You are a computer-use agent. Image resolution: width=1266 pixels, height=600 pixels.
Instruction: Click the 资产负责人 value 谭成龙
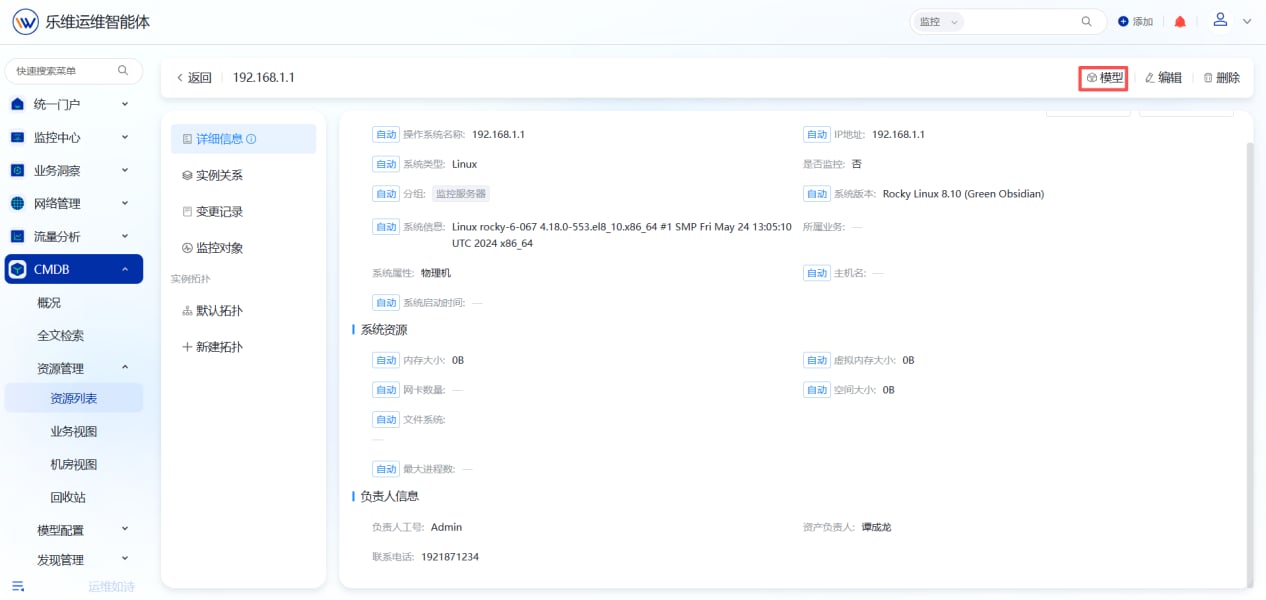[876, 527]
